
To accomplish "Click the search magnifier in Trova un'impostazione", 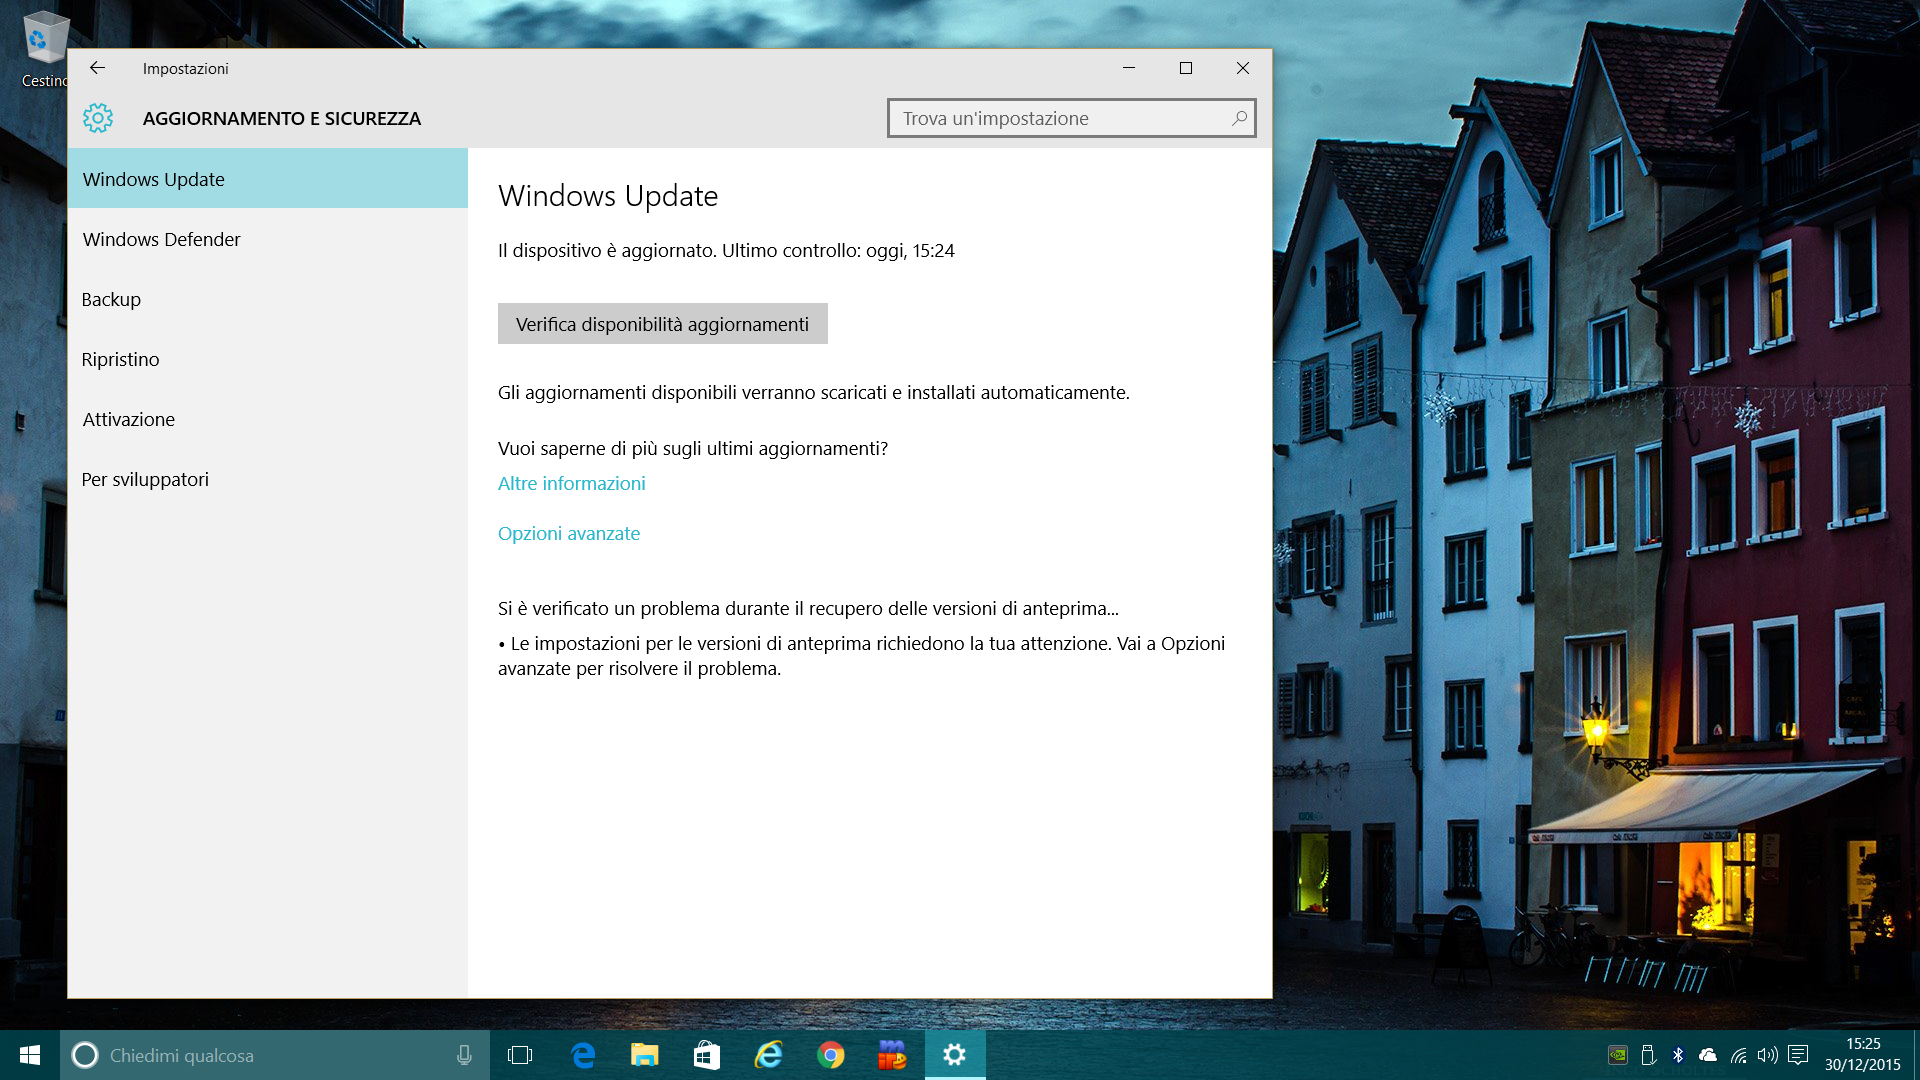I will tap(1239, 118).
